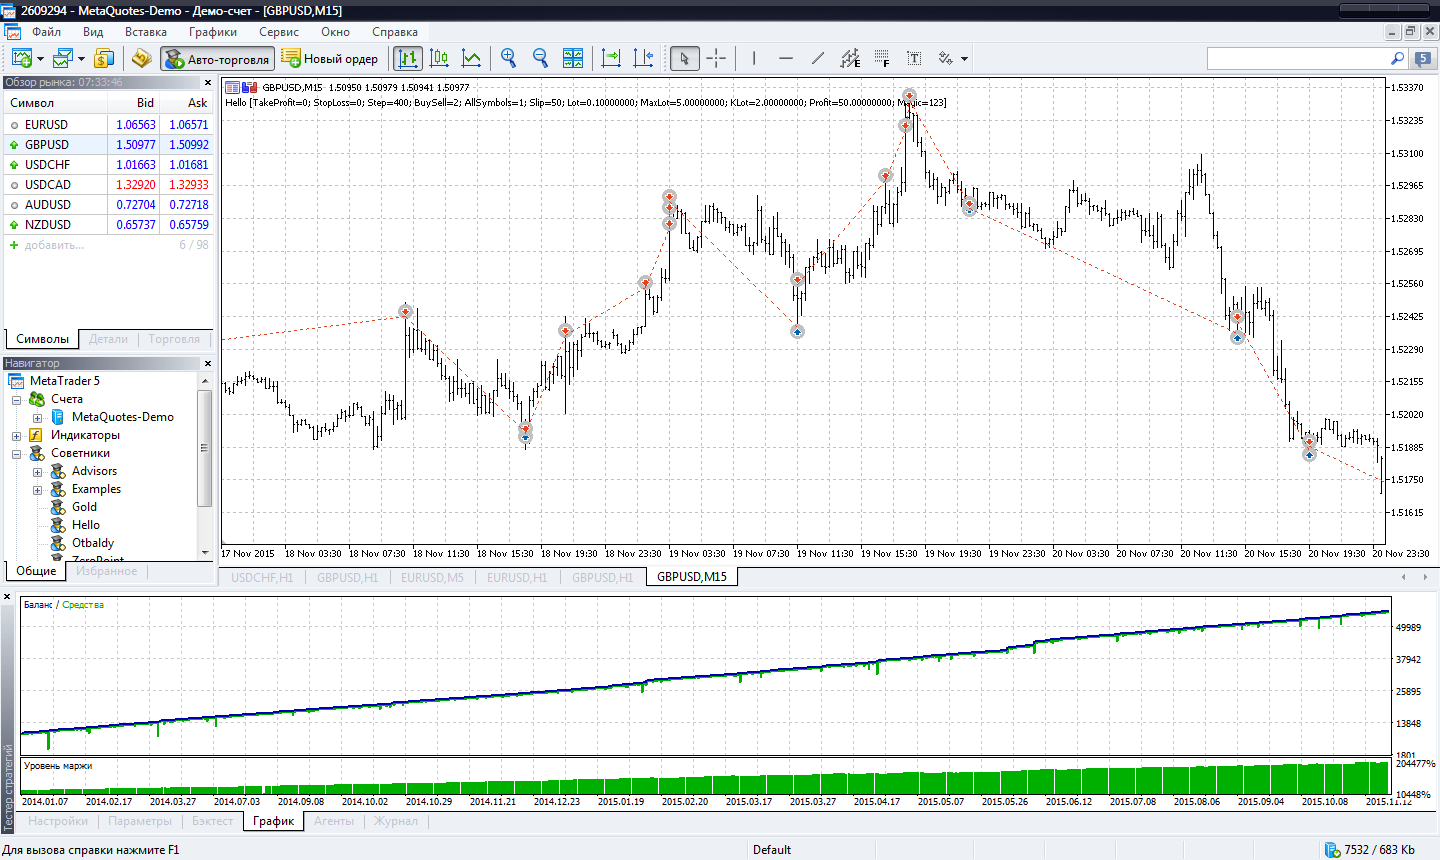The height and width of the screenshot is (860, 1440).
Task: Click the tile windows icon
Action: 572,58
